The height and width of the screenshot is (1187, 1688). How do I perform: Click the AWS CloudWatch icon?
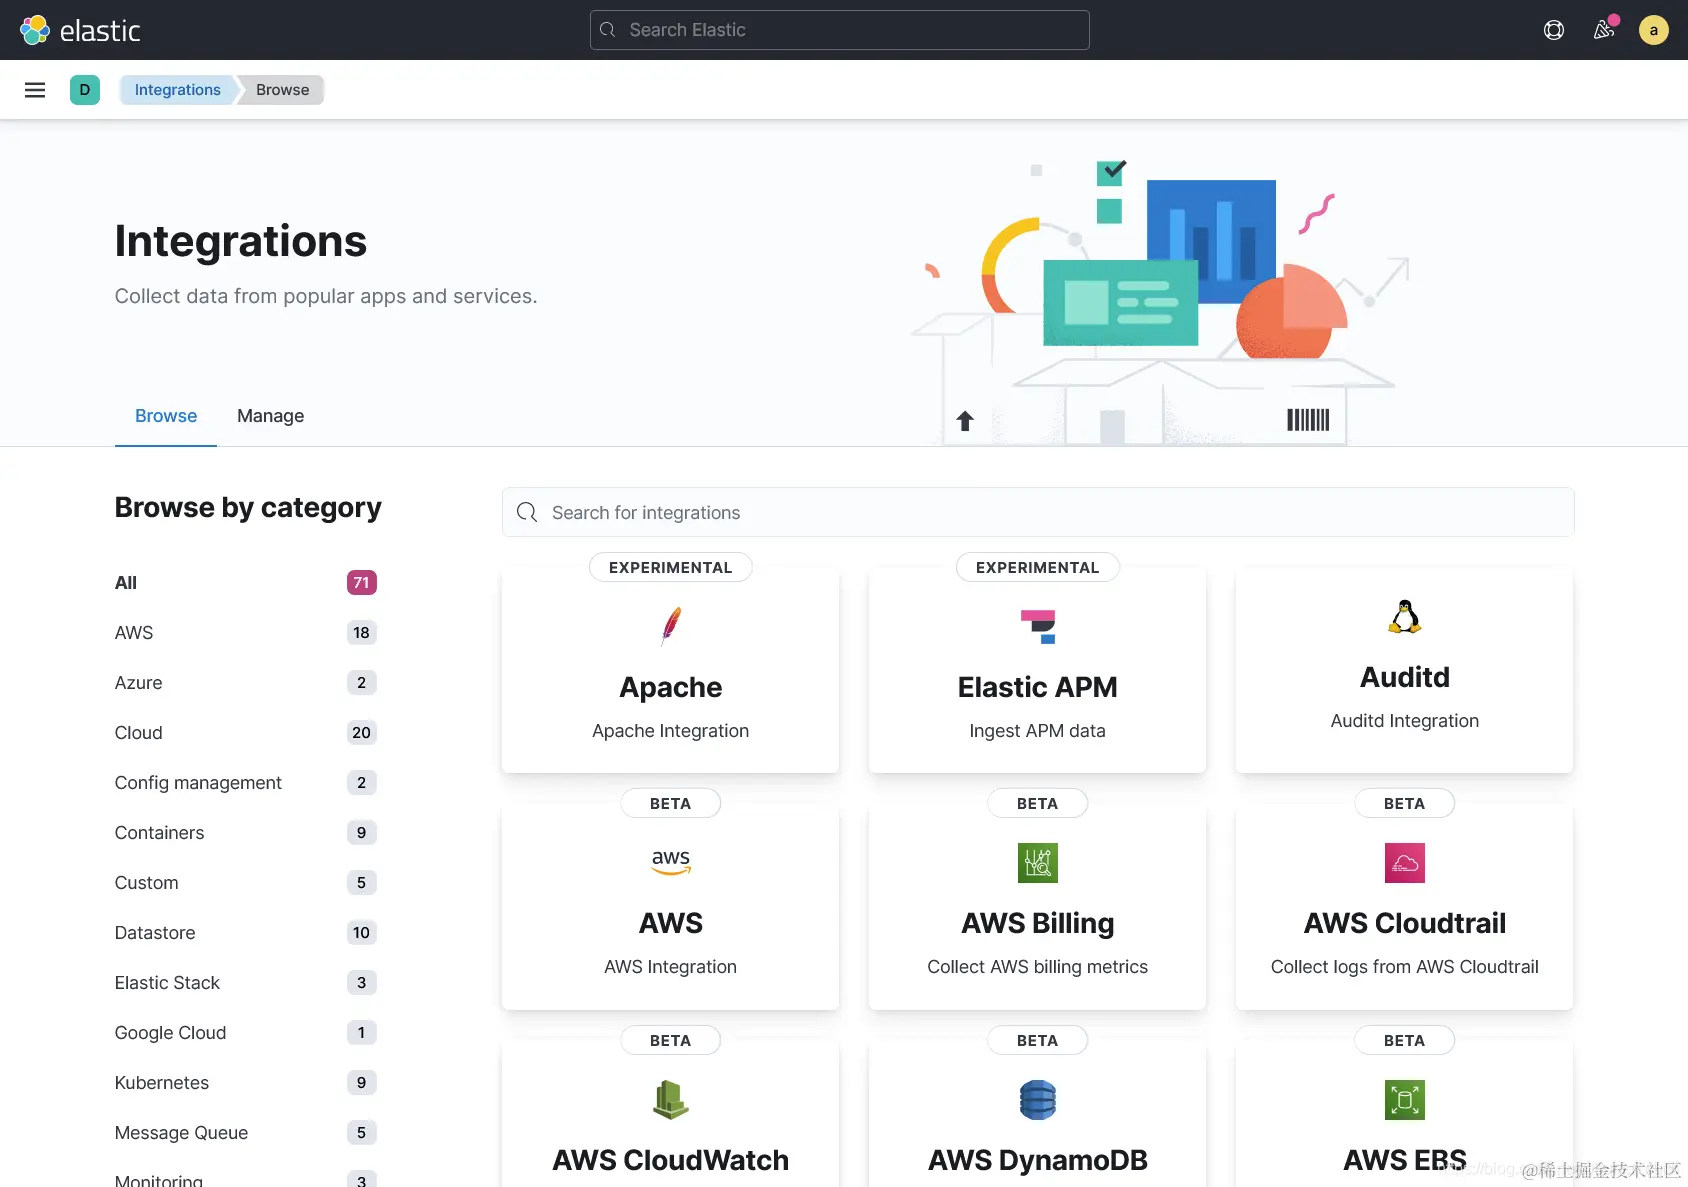click(x=671, y=1100)
